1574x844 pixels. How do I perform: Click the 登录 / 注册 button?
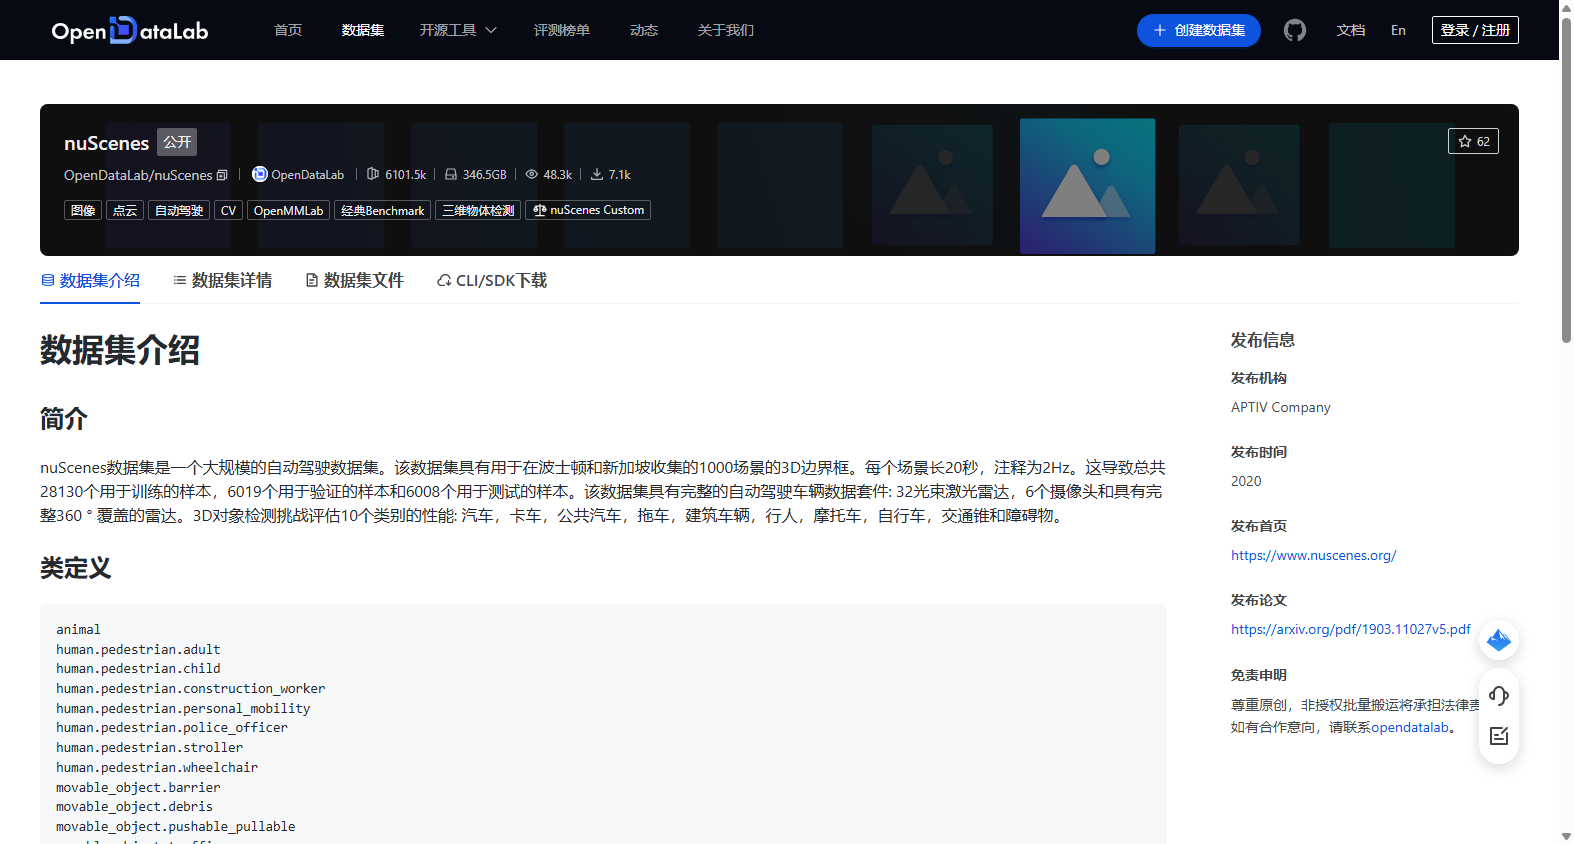tap(1475, 30)
